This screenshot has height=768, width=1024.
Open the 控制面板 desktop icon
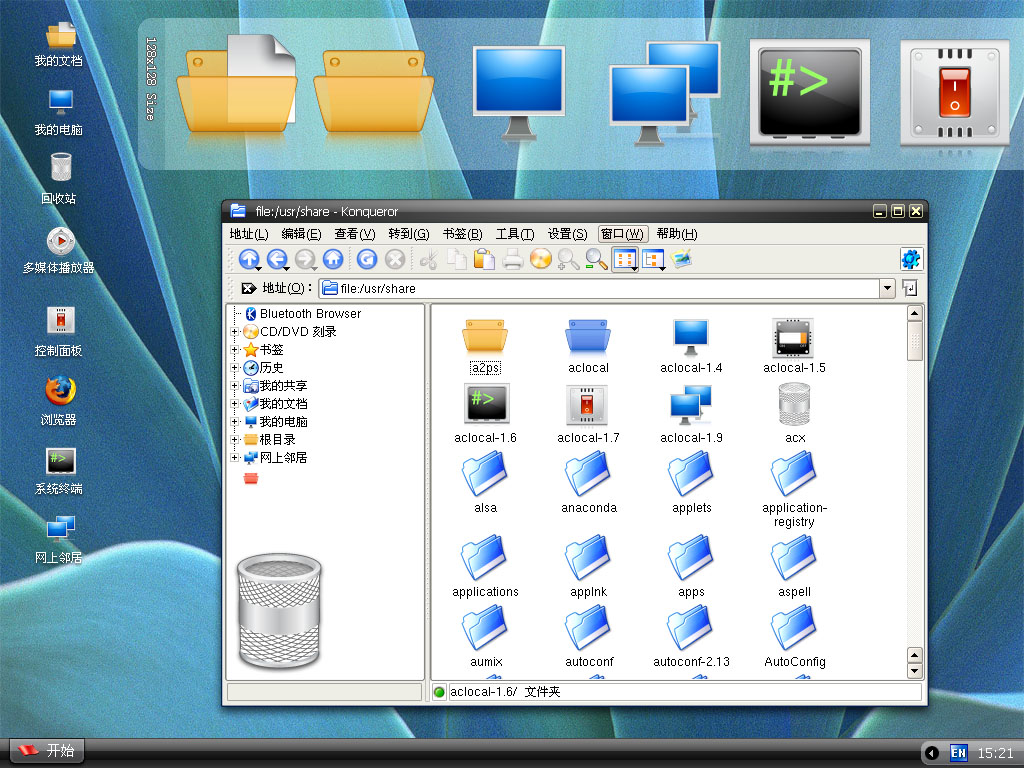click(59, 332)
